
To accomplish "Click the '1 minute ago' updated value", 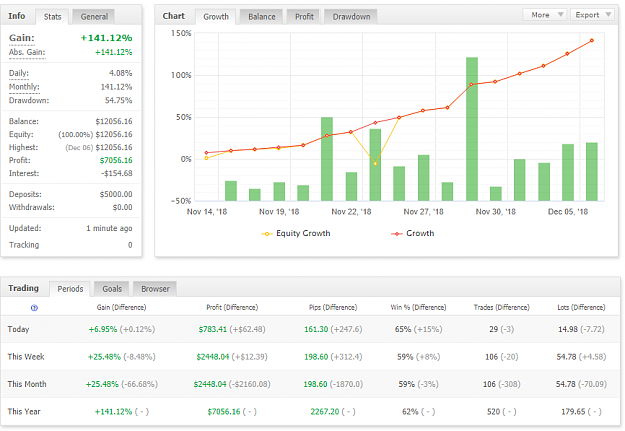I will click(x=109, y=228).
